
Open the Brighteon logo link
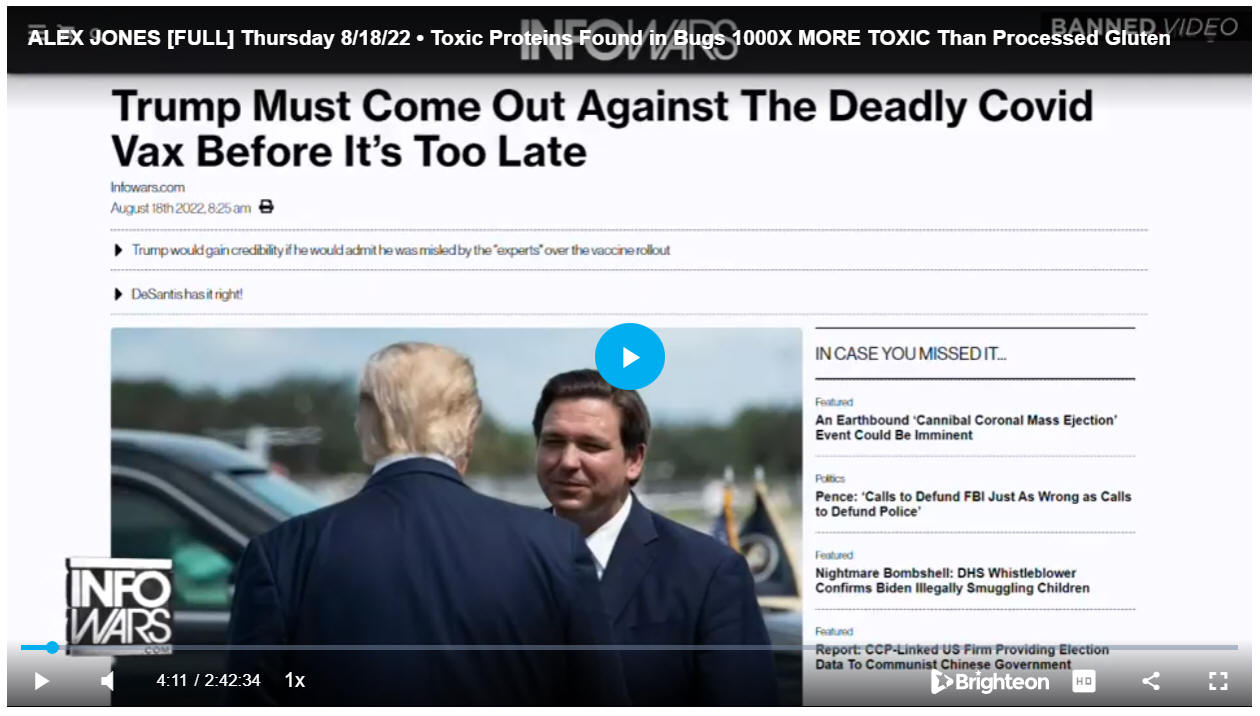(990, 682)
